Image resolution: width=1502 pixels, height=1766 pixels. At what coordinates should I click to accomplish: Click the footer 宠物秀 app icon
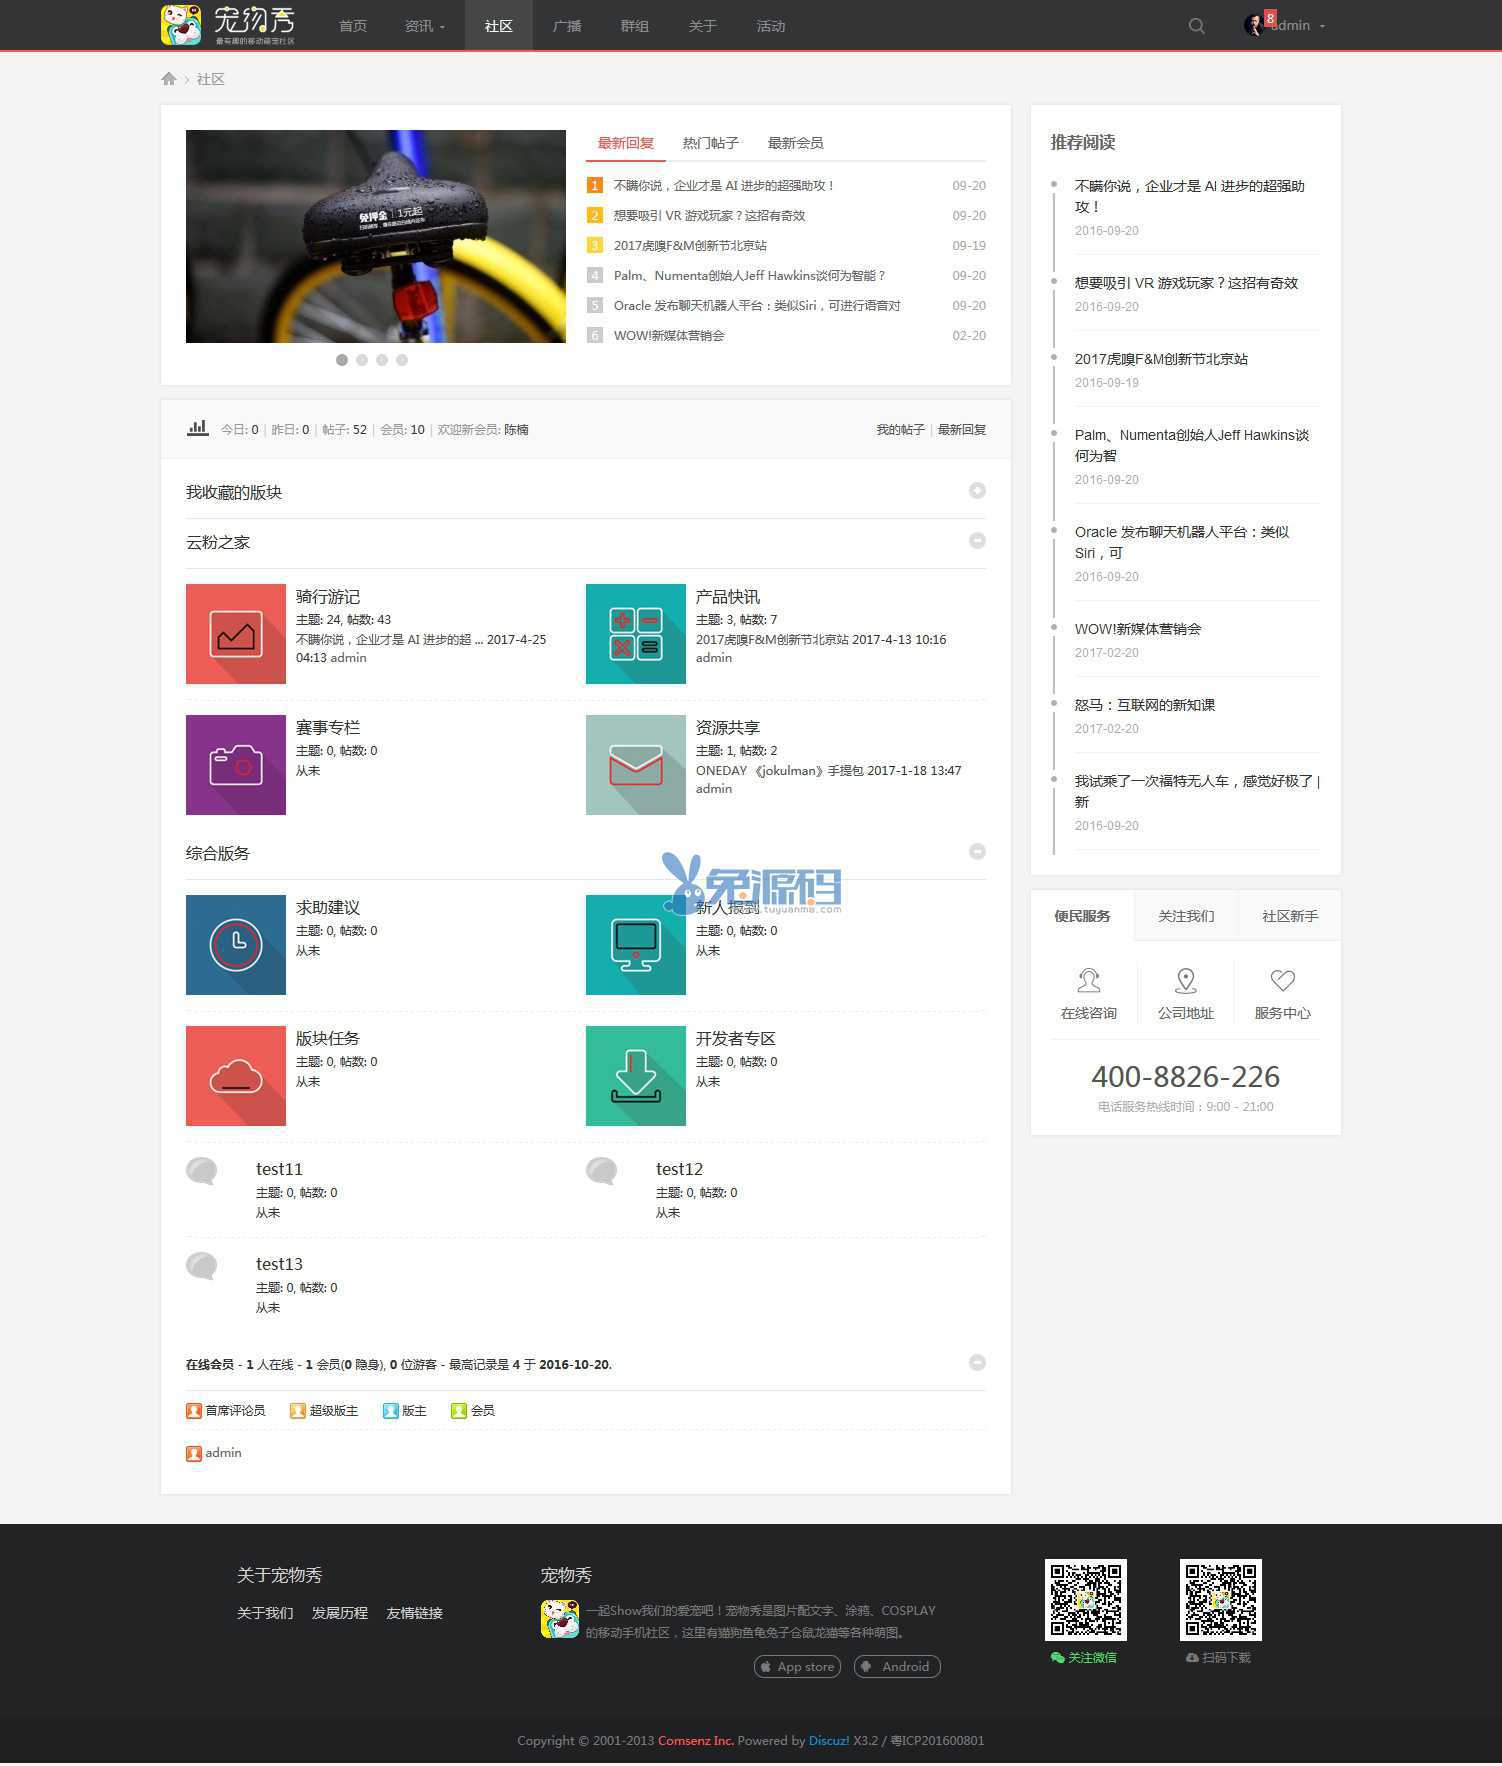[x=560, y=1619]
